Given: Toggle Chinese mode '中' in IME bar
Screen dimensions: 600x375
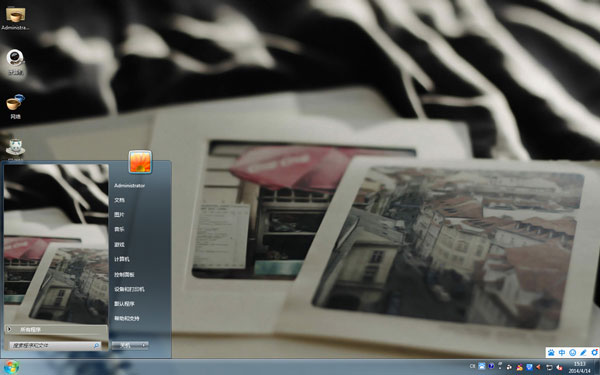Looking at the screenshot, I should (562, 352).
